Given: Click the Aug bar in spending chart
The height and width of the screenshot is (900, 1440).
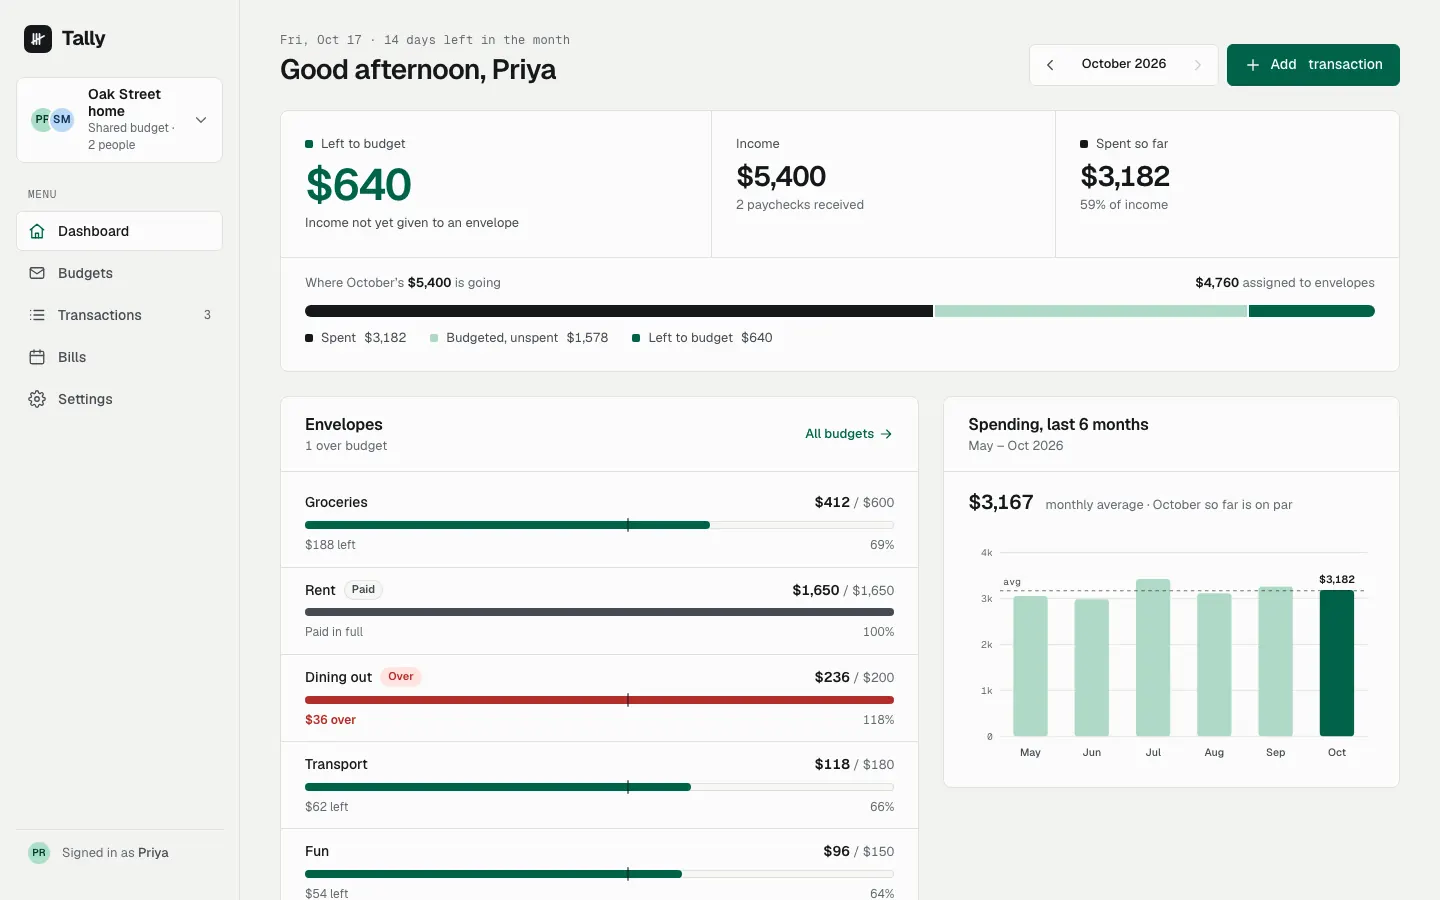Looking at the screenshot, I should tap(1214, 665).
